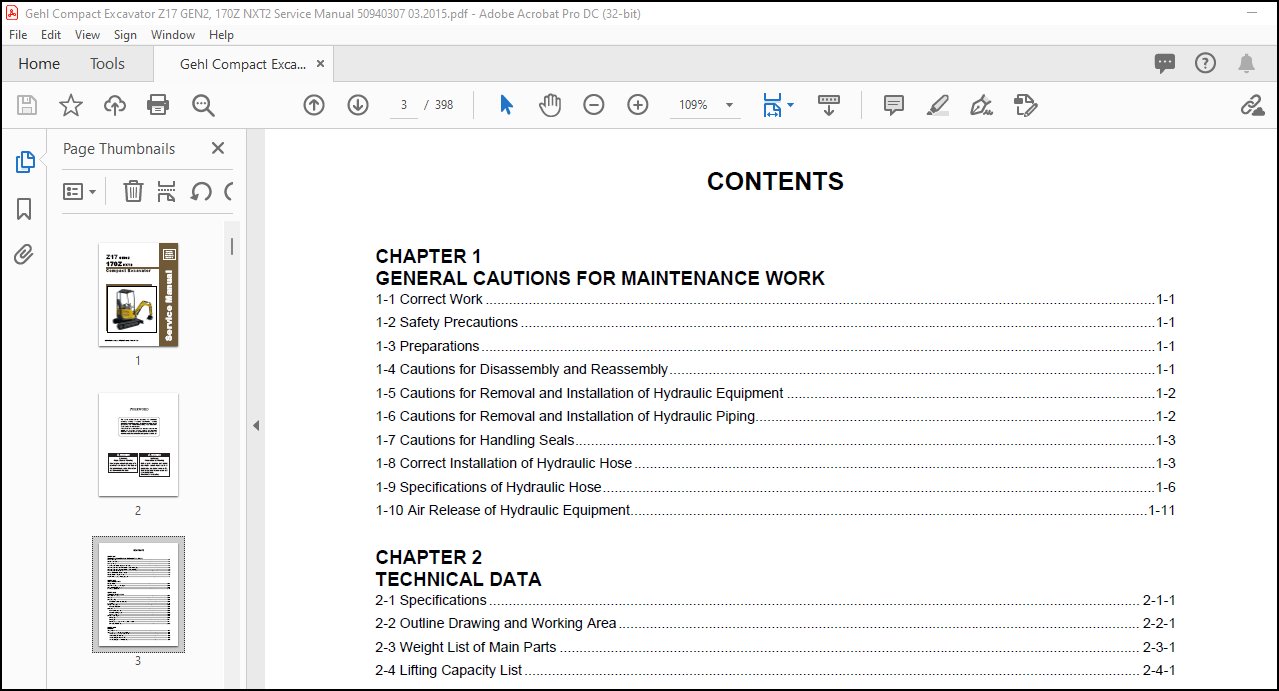Follow 1-9 Specifications of Hydraulic Hose

coord(775,487)
